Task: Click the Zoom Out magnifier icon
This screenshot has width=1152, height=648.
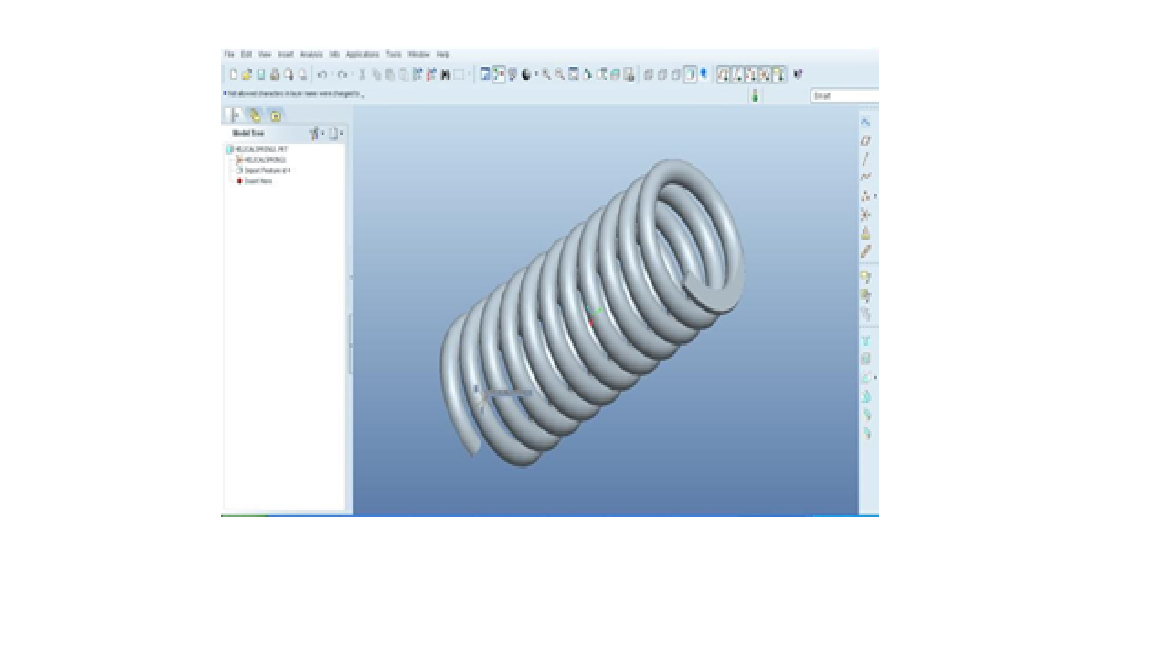Action: point(560,74)
